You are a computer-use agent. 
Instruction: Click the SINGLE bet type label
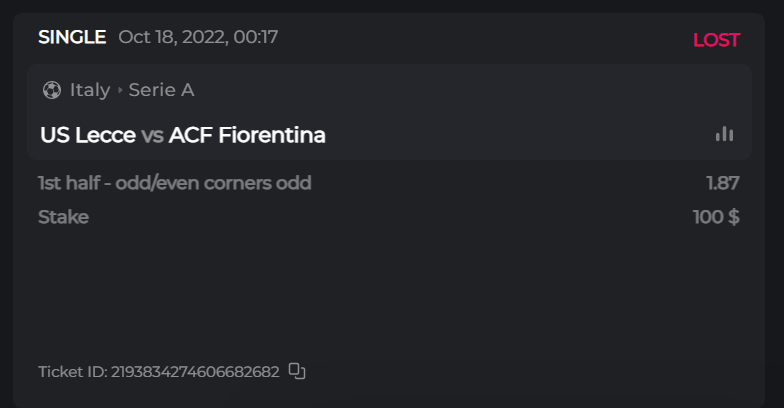[x=72, y=38]
